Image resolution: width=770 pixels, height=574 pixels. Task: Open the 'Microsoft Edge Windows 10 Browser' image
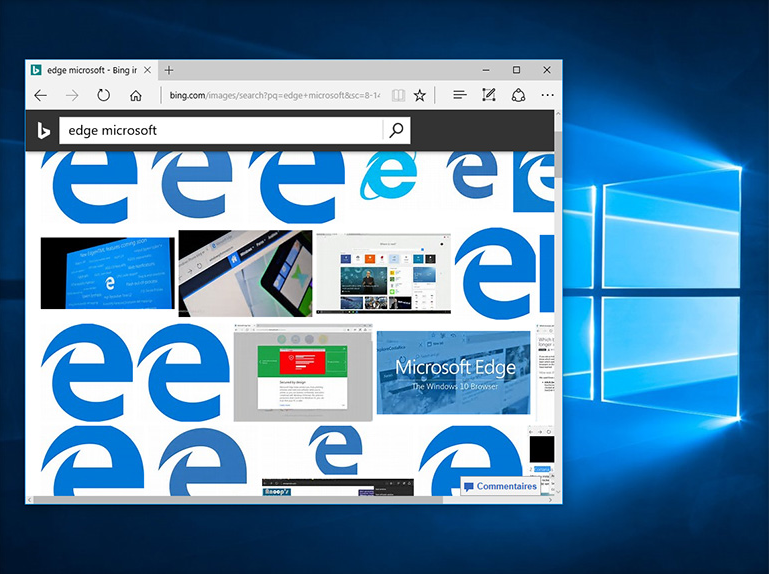click(x=453, y=372)
